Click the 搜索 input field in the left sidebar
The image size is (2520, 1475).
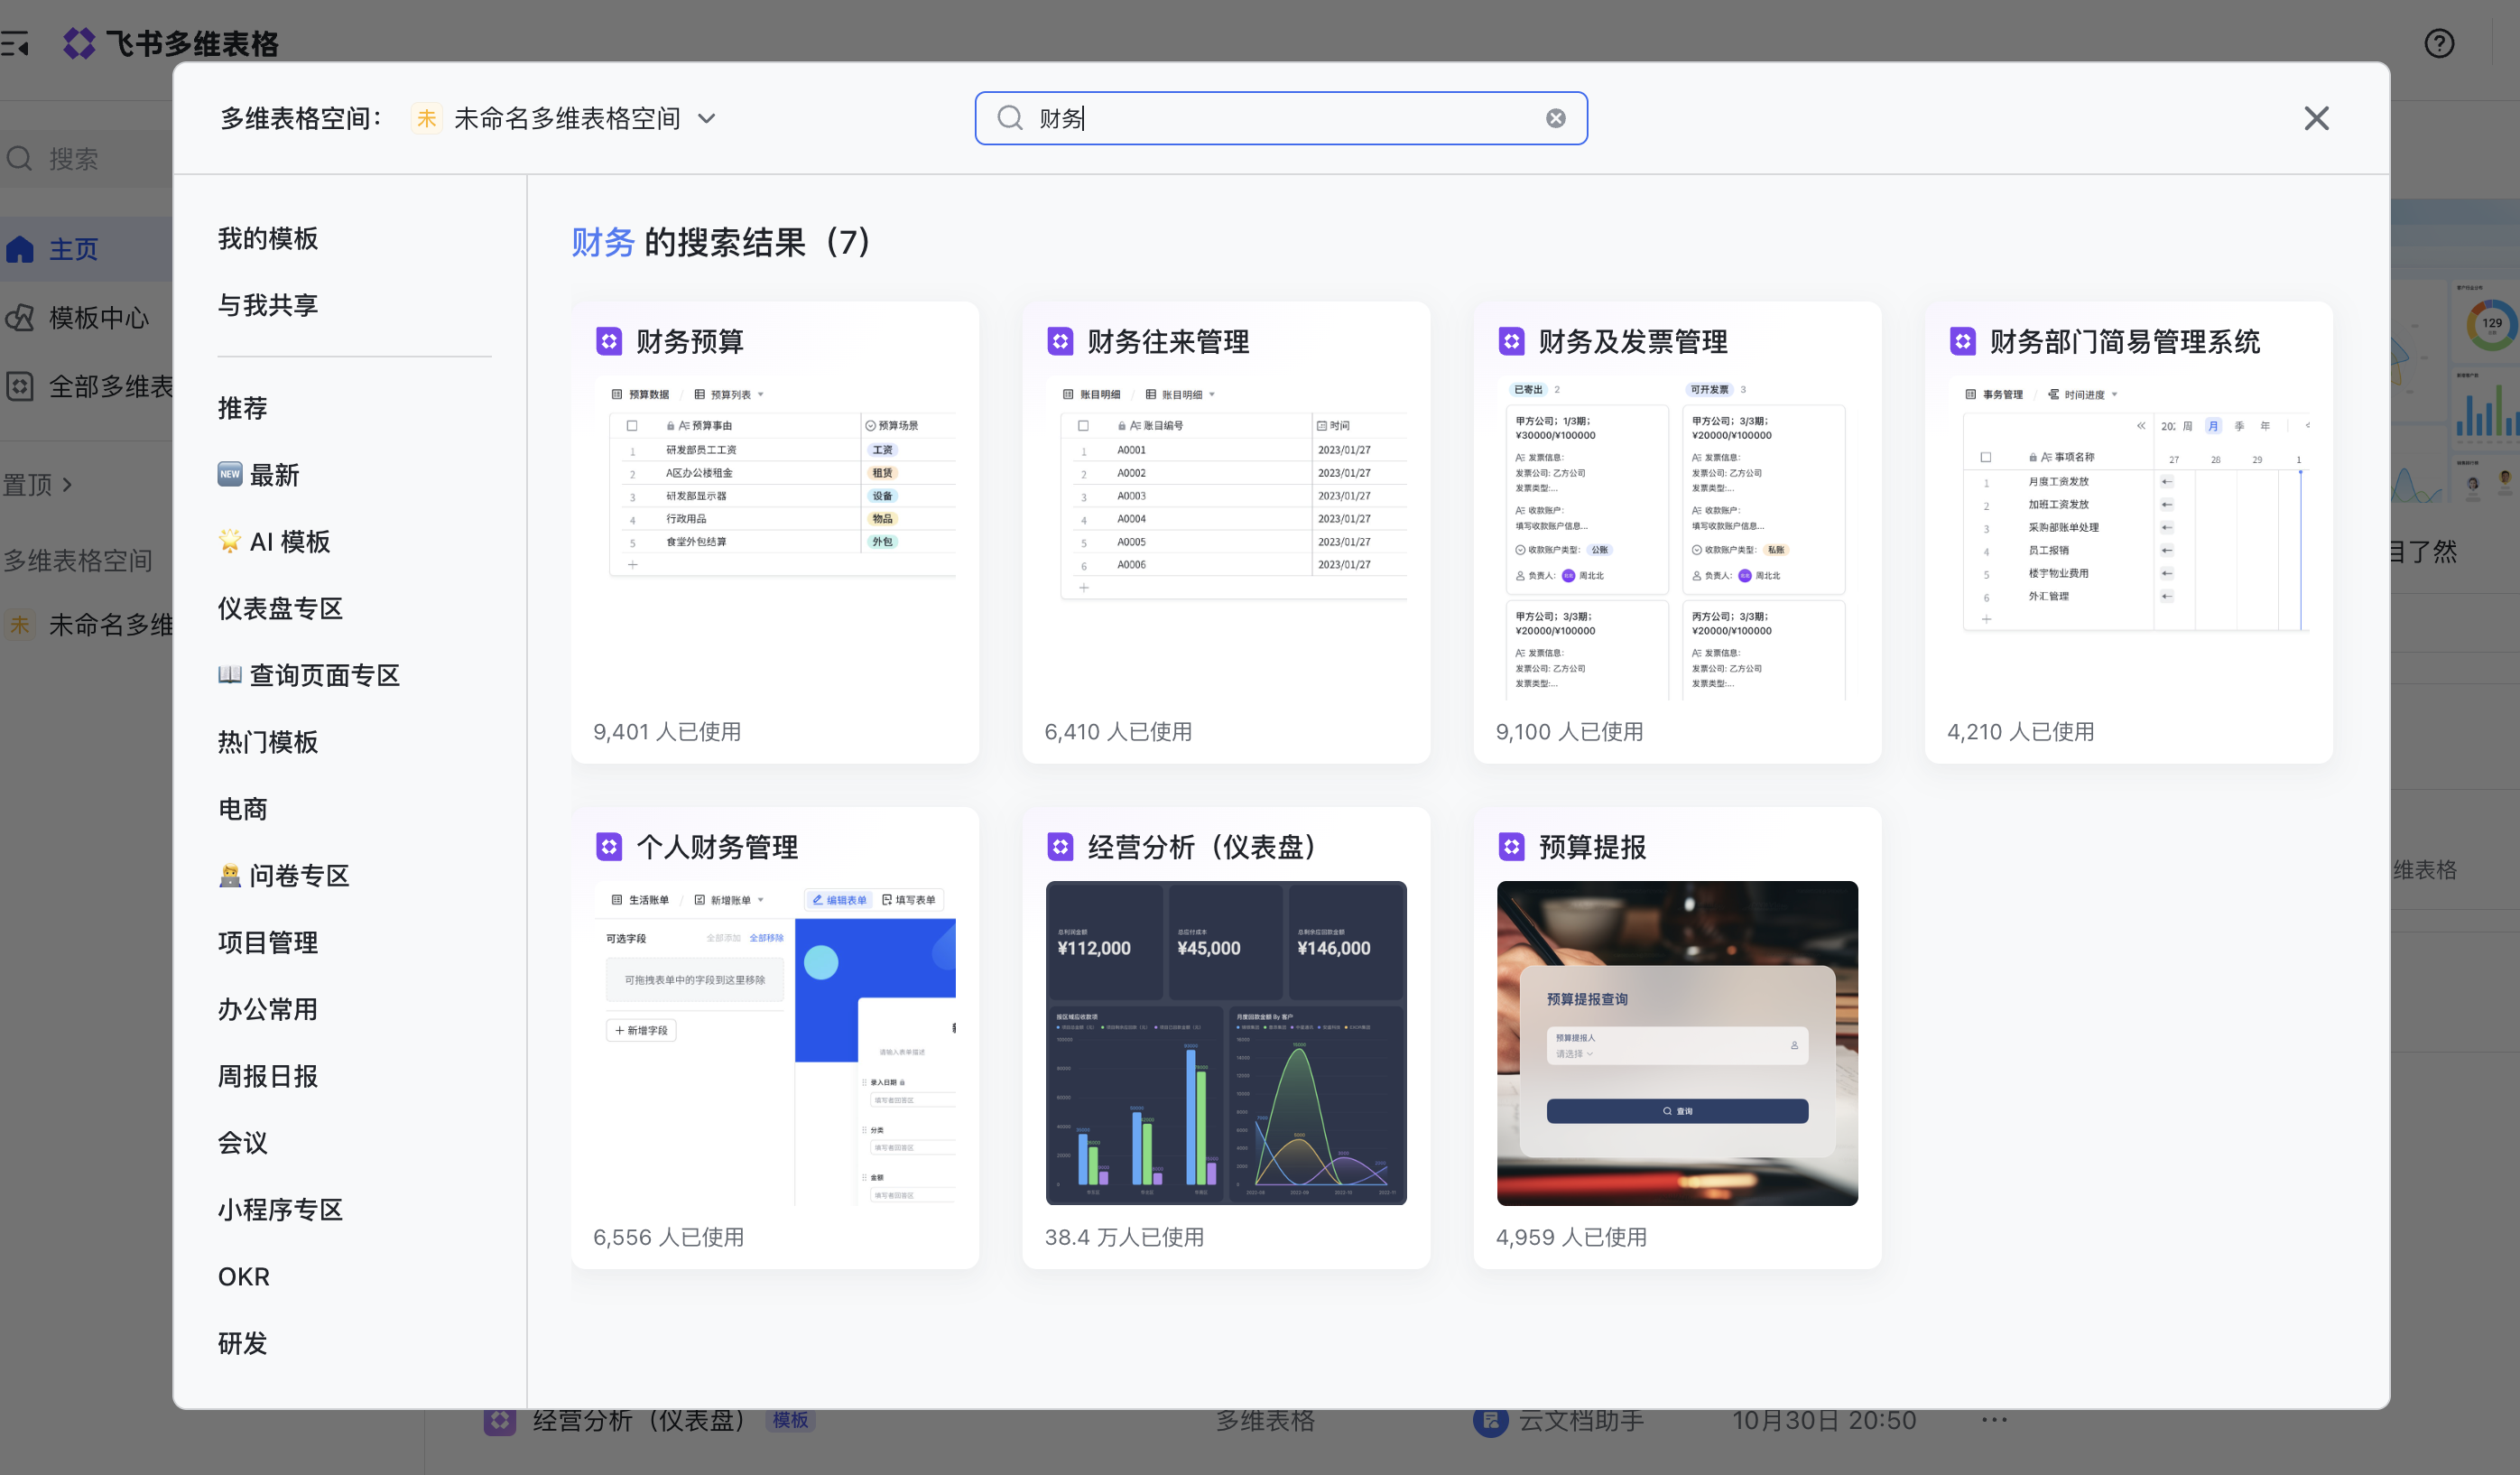coord(75,158)
